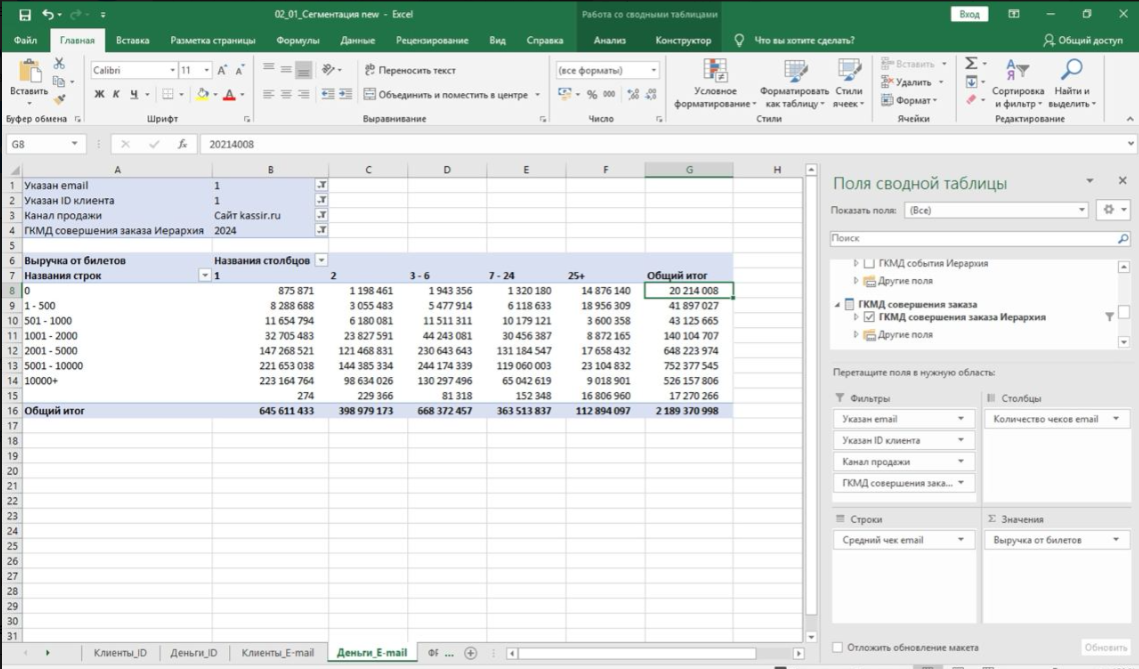Check the ГКМД события Иерархия field
Screen dimensions: 1139x669
coord(867,263)
